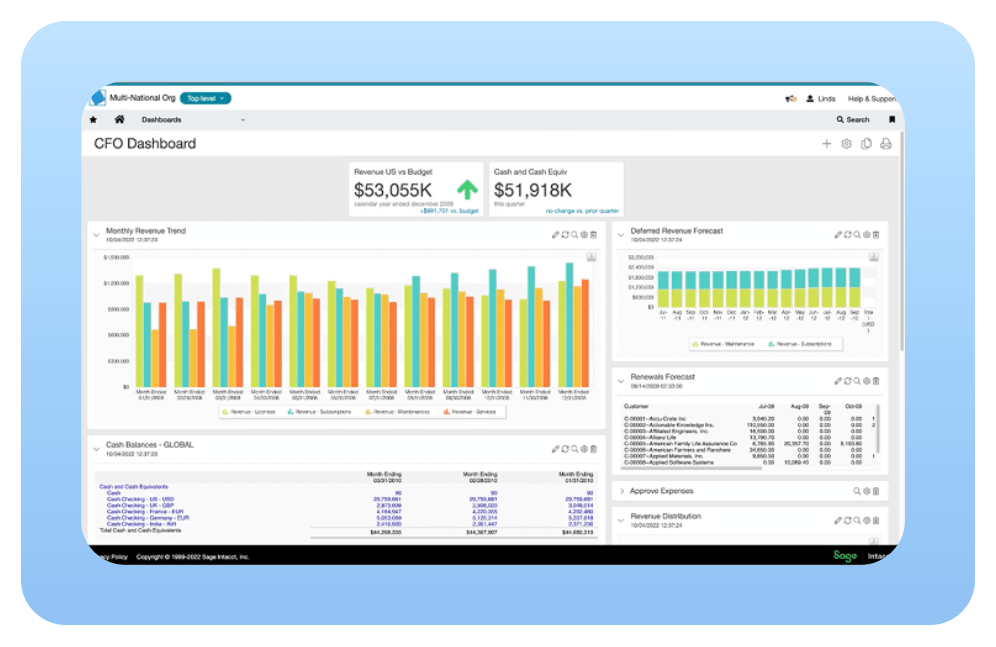Click the Renewals Forecast horizontal scrollbar
This screenshot has width=996, height=647.
tap(689, 468)
